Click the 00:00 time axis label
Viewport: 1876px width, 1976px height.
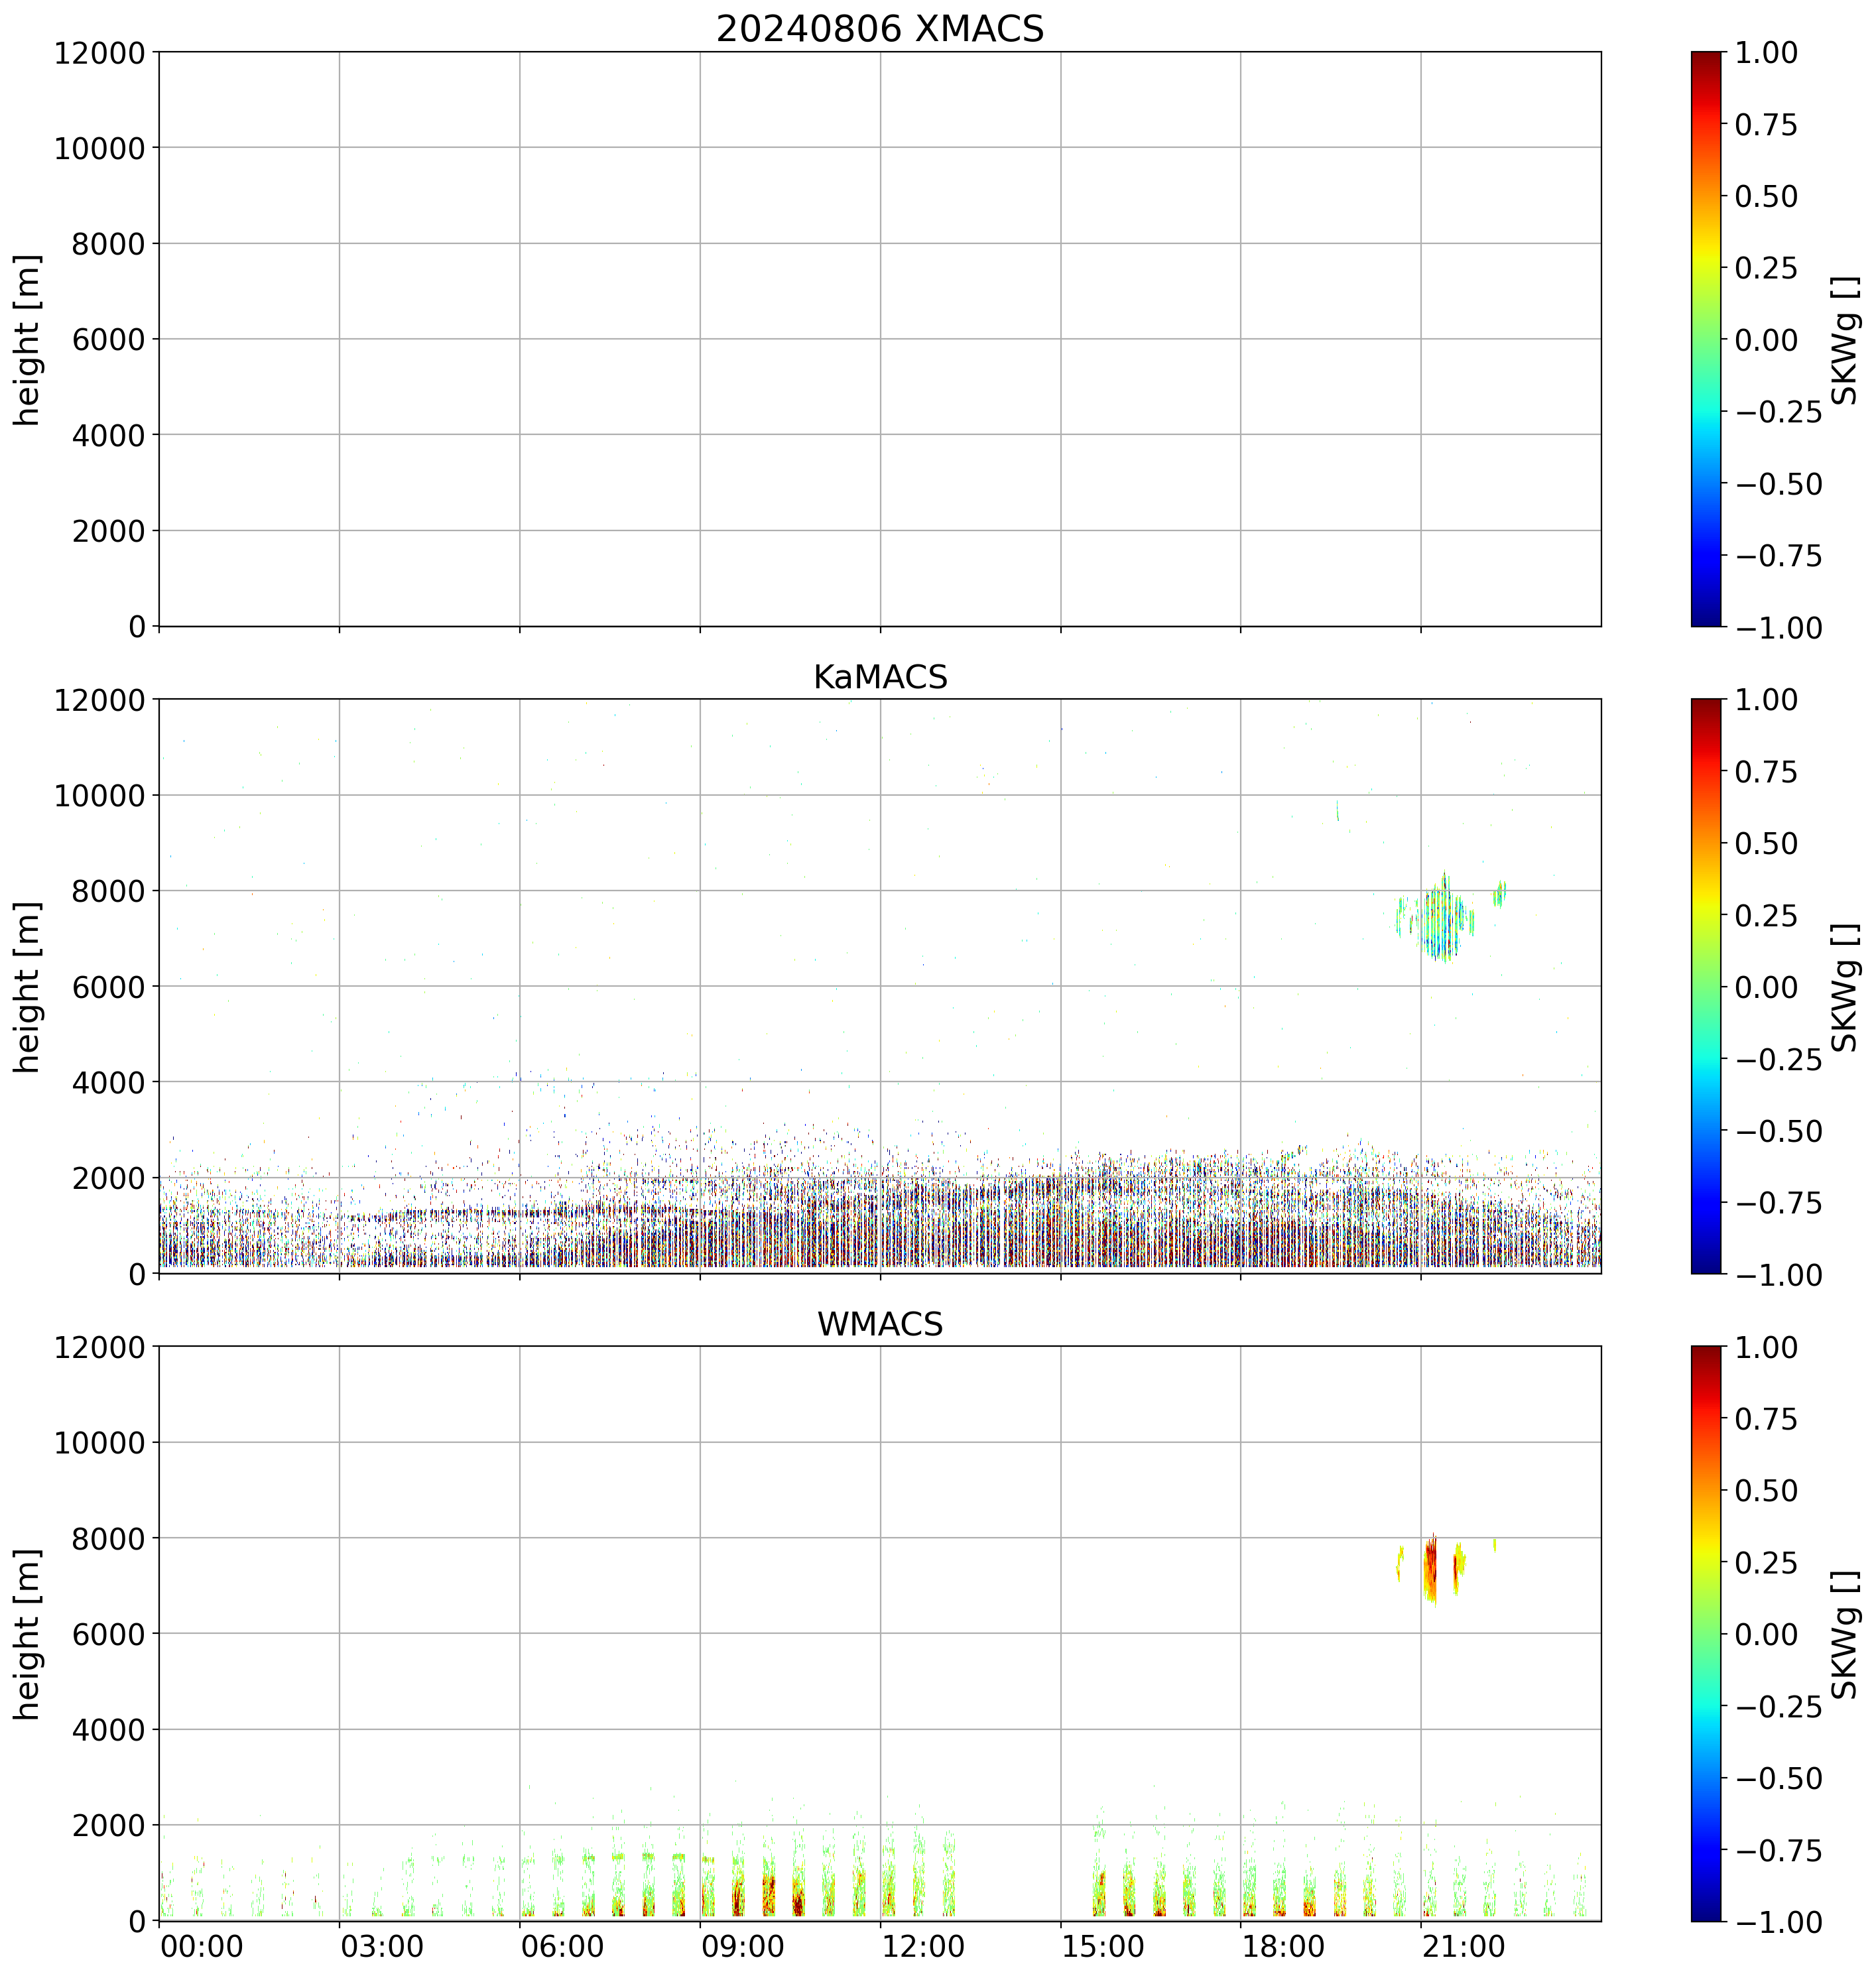[x=202, y=1947]
